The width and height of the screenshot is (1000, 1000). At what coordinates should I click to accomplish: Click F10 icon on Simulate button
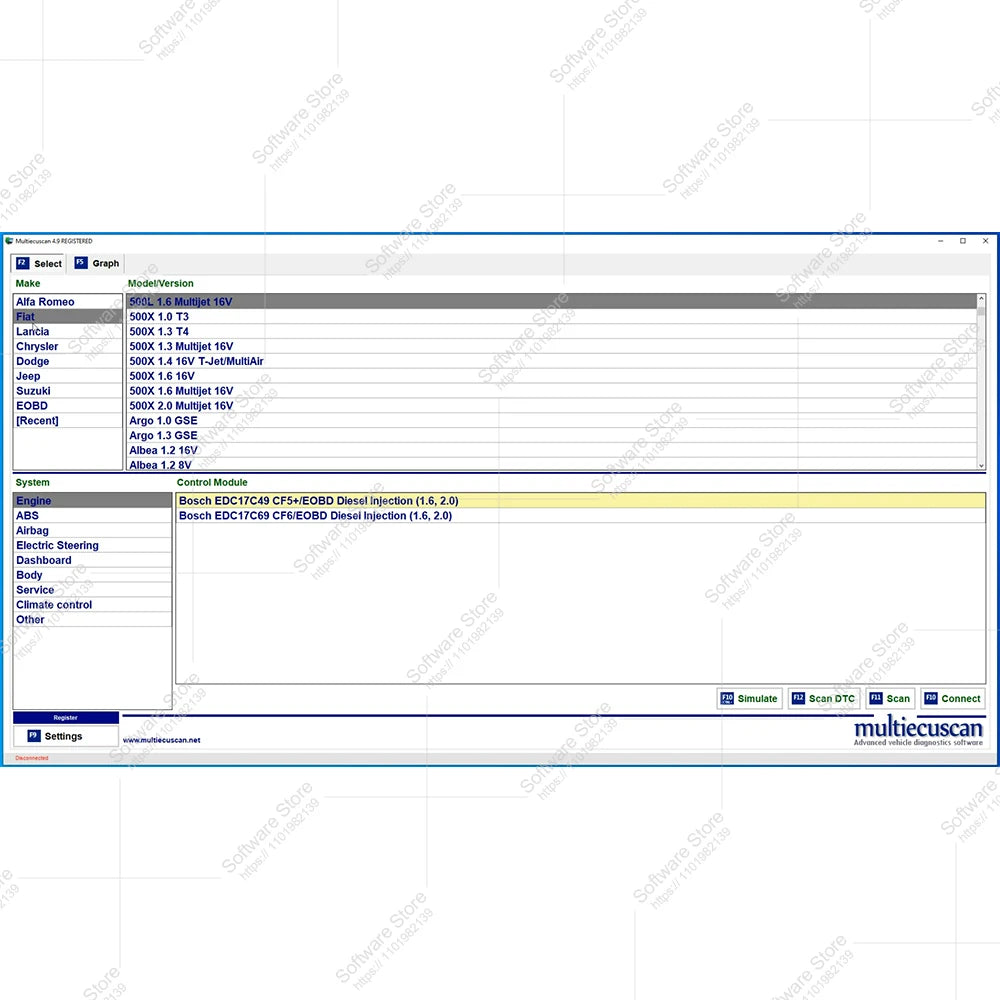[727, 698]
